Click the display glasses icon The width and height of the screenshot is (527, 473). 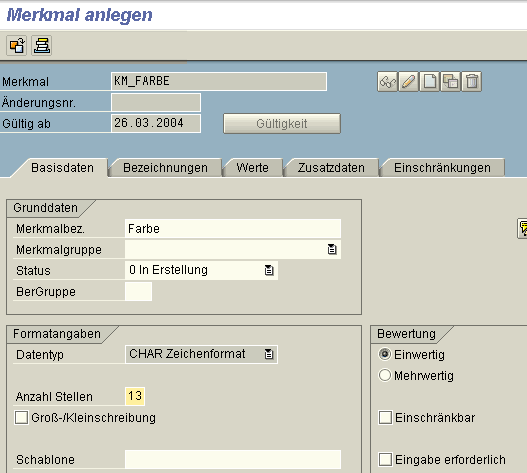(388, 82)
